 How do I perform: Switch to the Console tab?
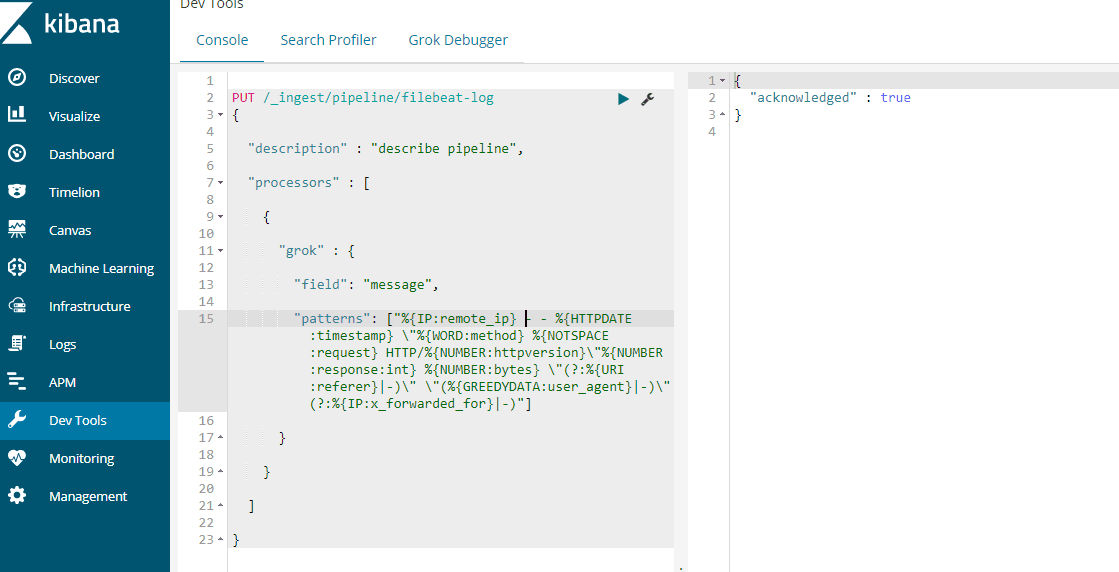click(222, 40)
